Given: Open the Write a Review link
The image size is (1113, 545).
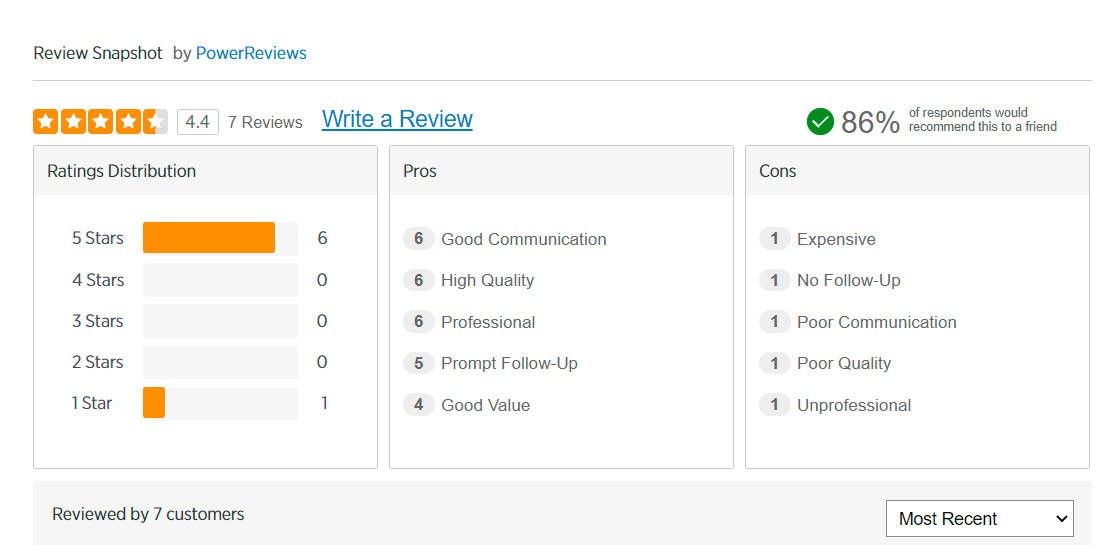Looking at the screenshot, I should tap(397, 120).
